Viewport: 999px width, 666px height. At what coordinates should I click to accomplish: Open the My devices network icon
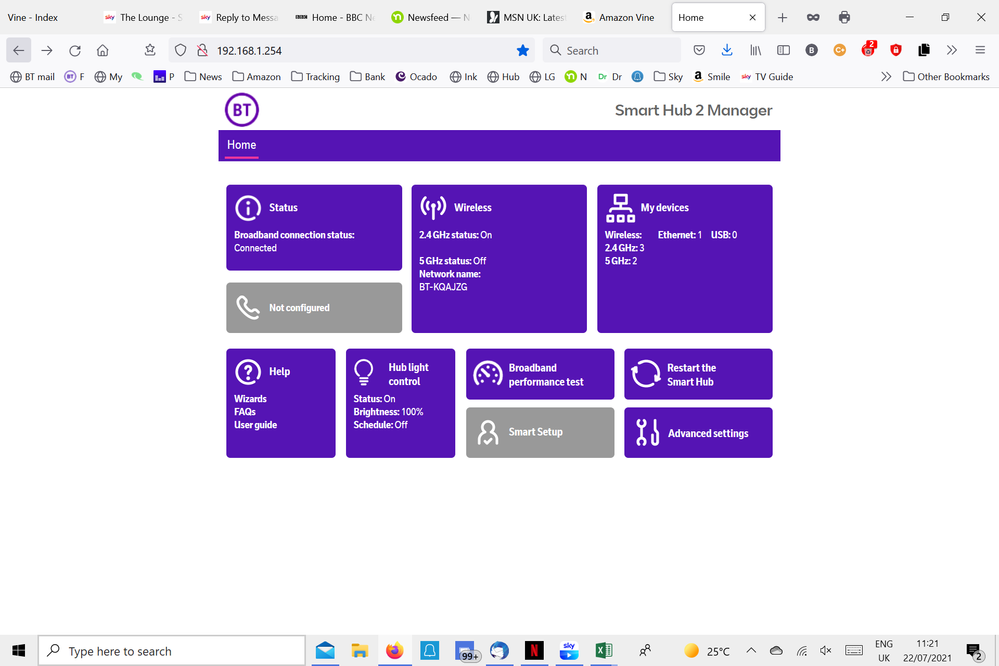click(x=620, y=208)
